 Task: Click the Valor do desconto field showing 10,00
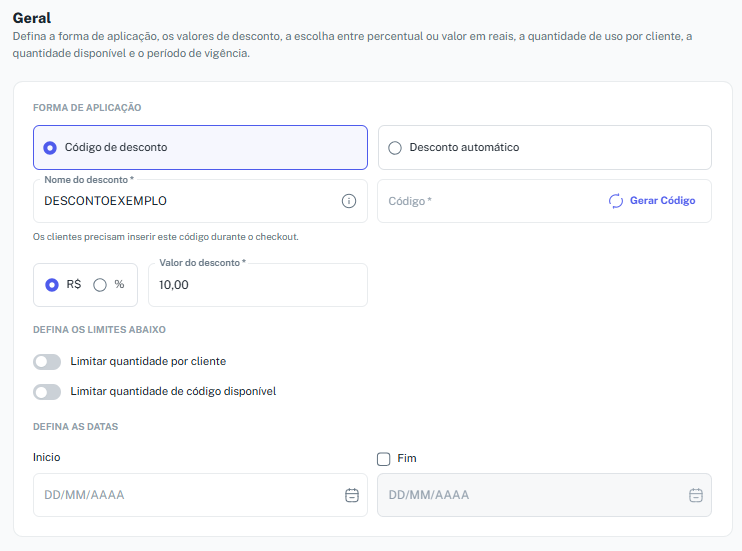point(258,285)
